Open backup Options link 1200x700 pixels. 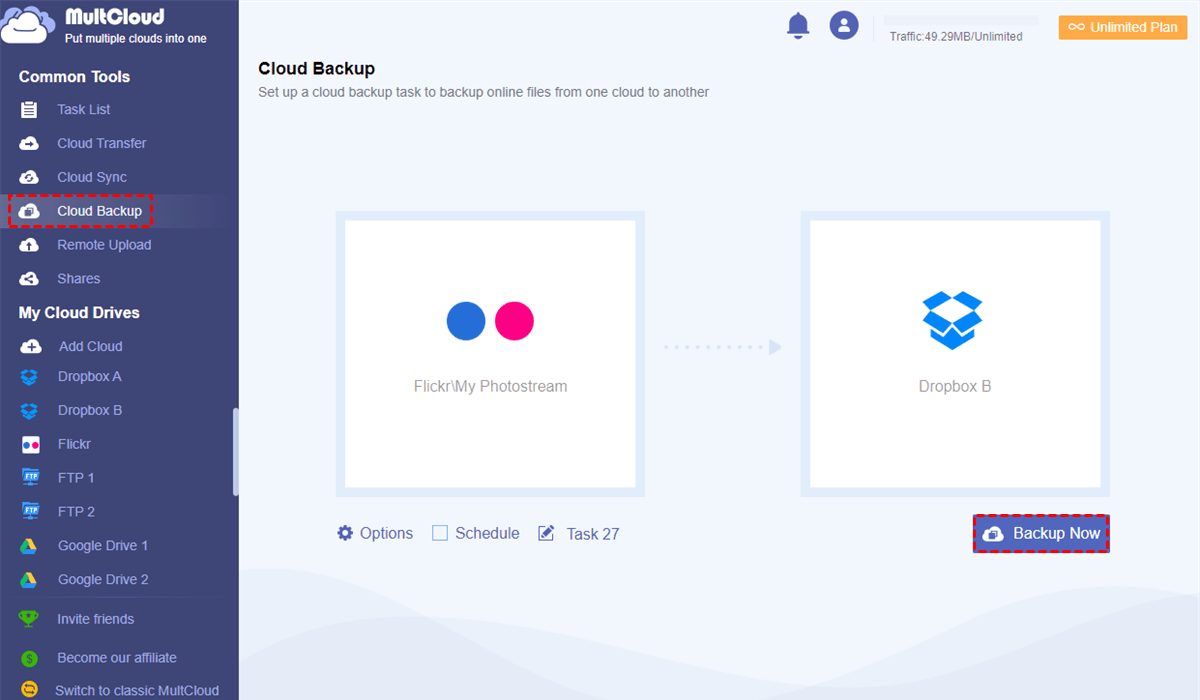386,534
